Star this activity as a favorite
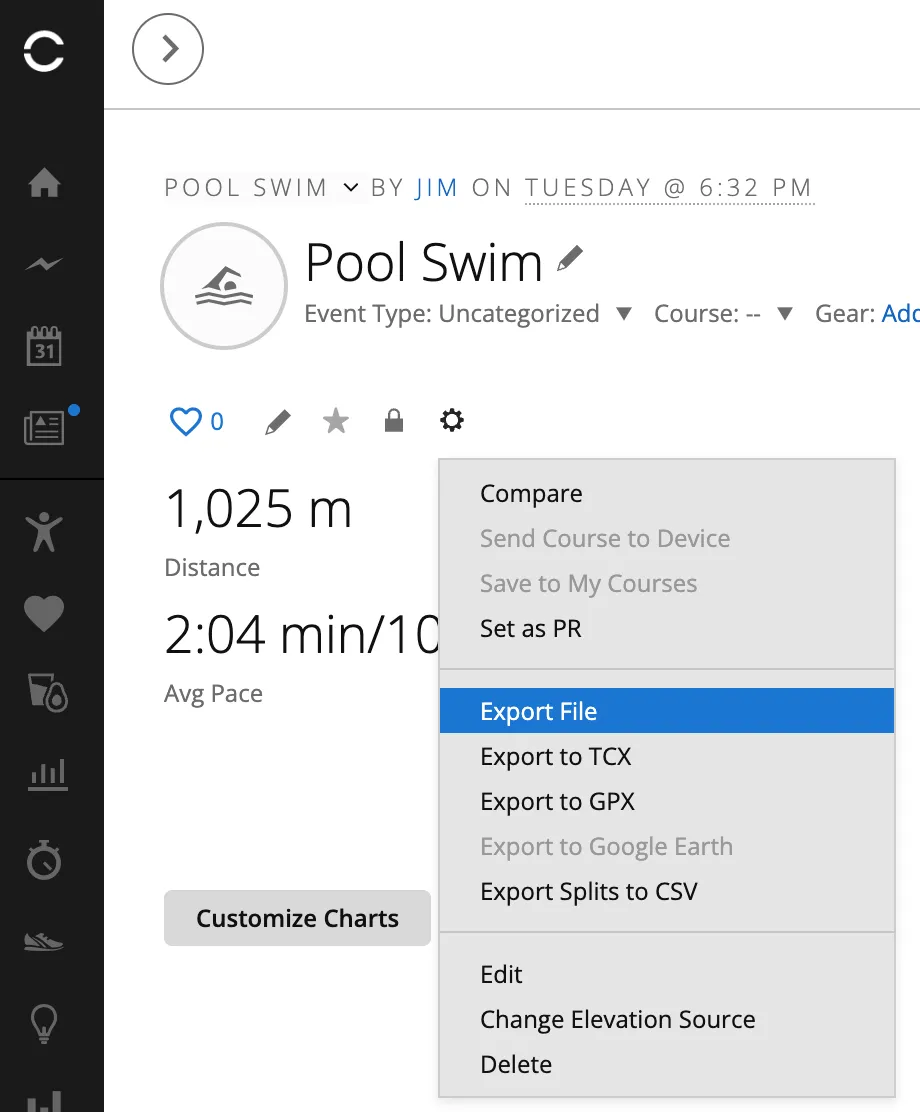 335,421
